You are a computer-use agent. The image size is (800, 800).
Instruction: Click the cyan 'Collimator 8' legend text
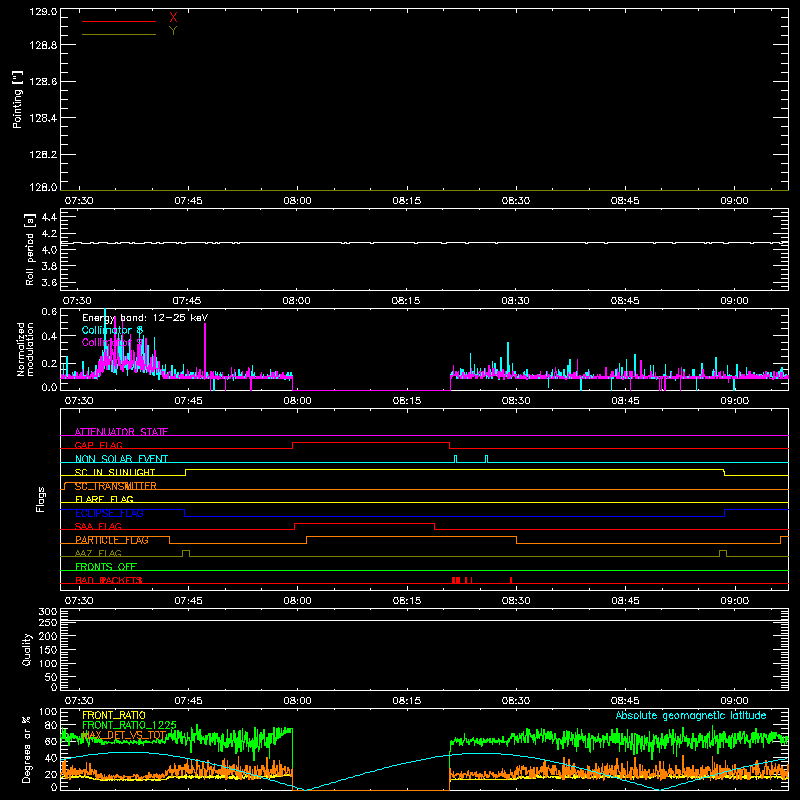coord(112,330)
